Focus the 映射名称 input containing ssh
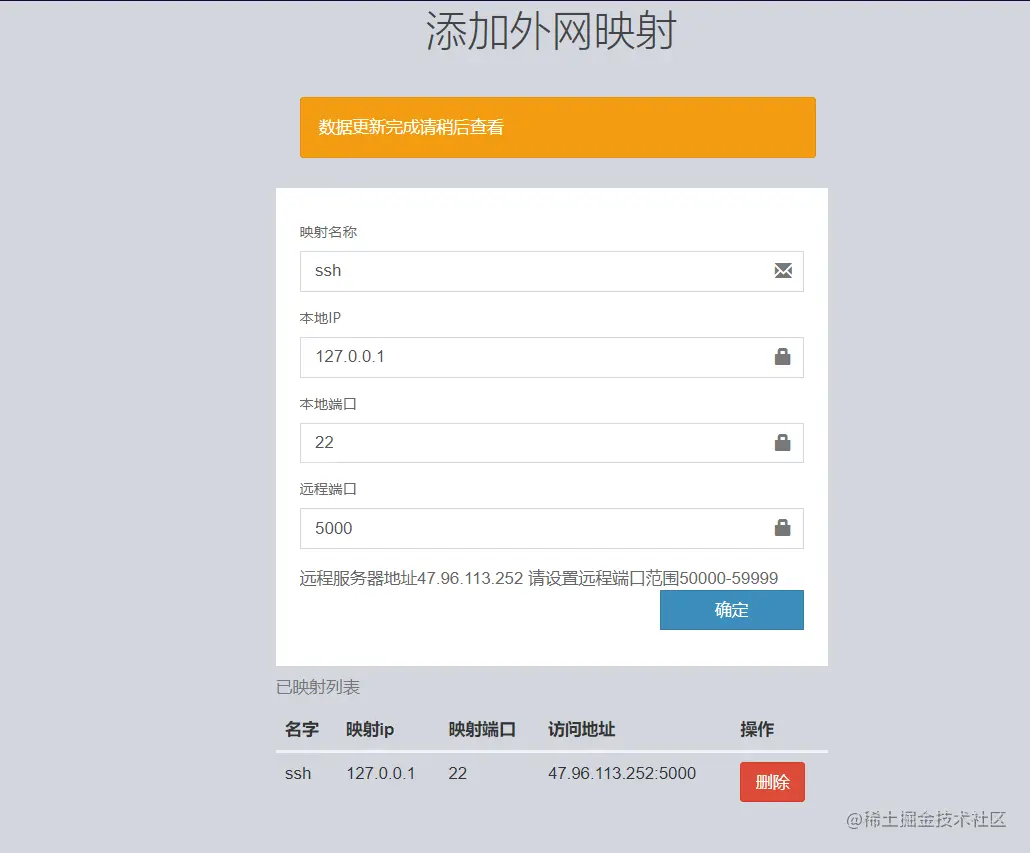This screenshot has height=853, width=1030. pyautogui.click(x=552, y=271)
